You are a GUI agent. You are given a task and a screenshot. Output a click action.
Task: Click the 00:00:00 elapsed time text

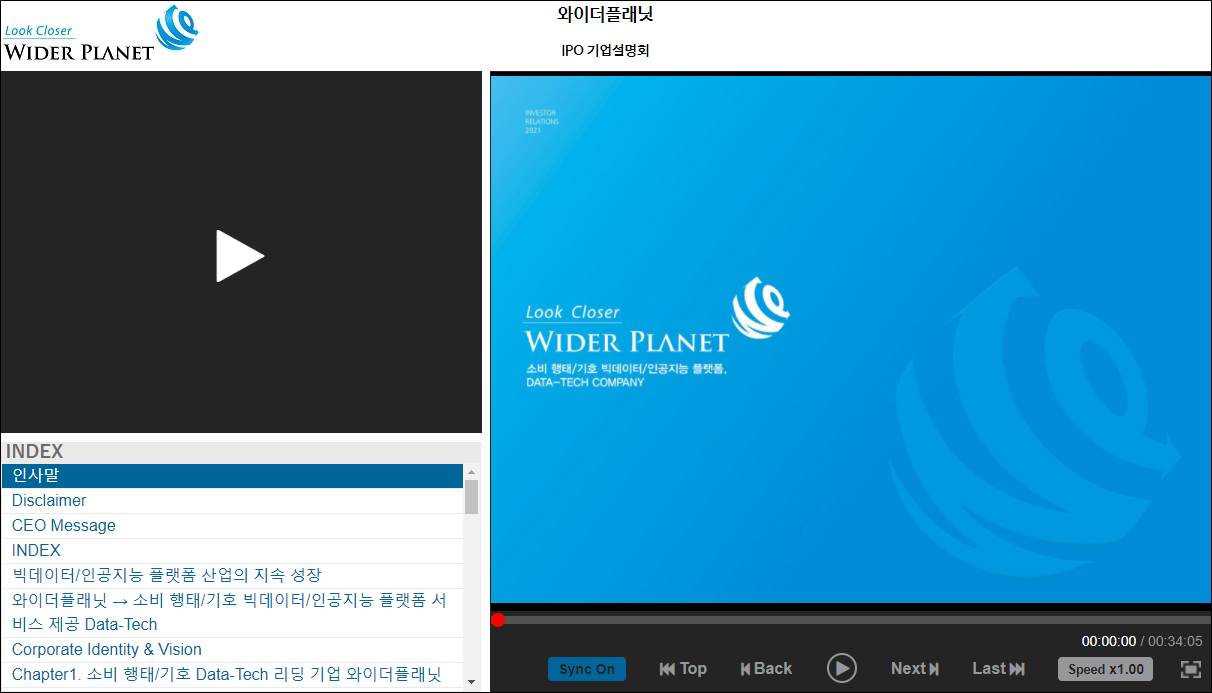point(1109,641)
